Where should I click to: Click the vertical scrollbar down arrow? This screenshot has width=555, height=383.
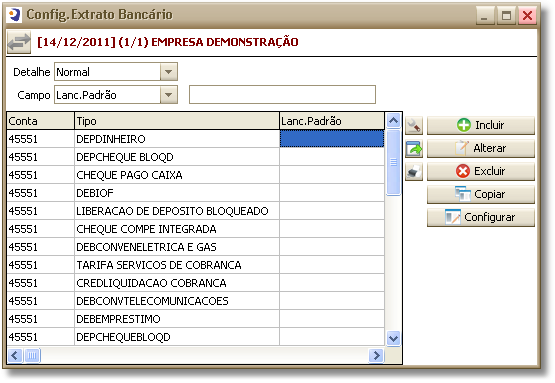393,338
